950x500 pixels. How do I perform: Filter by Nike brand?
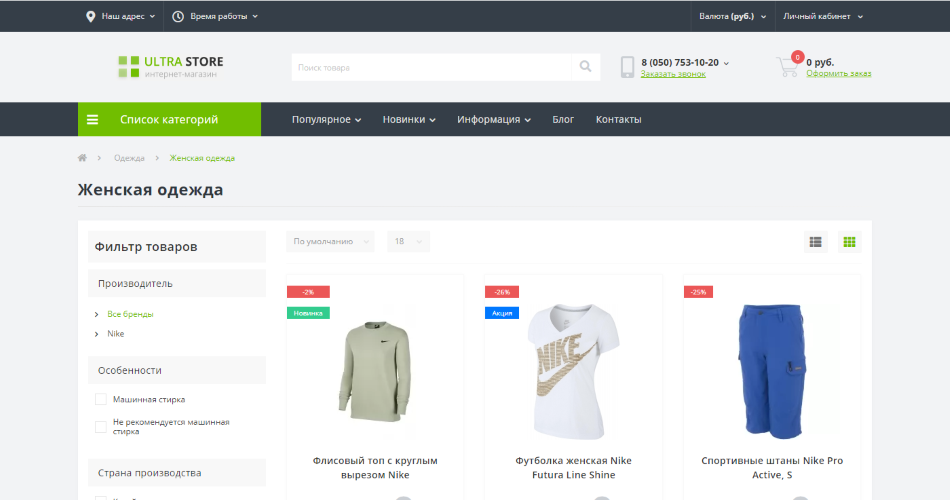[x=116, y=333]
